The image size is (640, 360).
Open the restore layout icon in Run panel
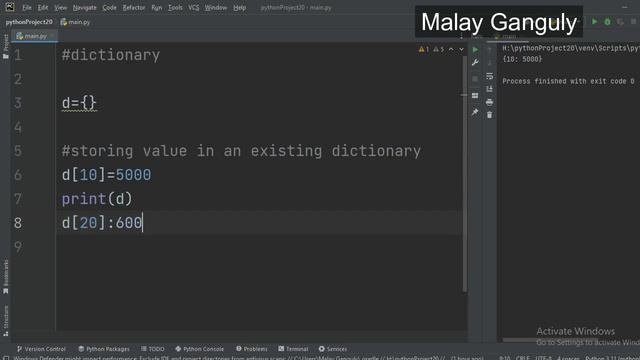[x=475, y=96]
